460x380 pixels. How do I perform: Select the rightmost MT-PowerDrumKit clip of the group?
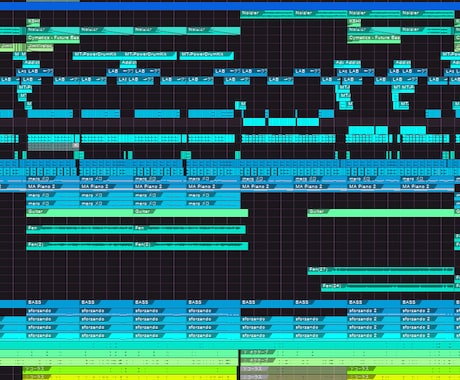(x=207, y=56)
